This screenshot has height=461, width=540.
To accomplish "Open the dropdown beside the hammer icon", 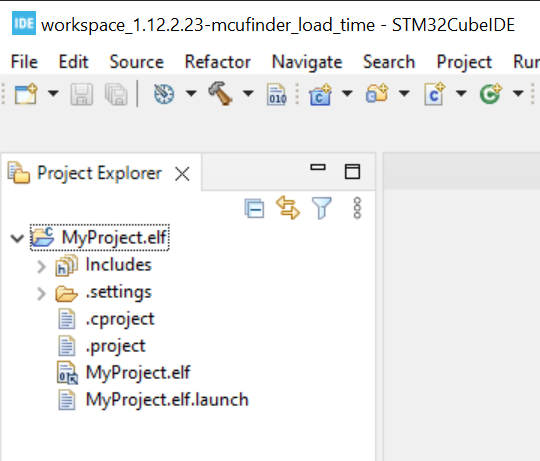I will [x=248, y=93].
